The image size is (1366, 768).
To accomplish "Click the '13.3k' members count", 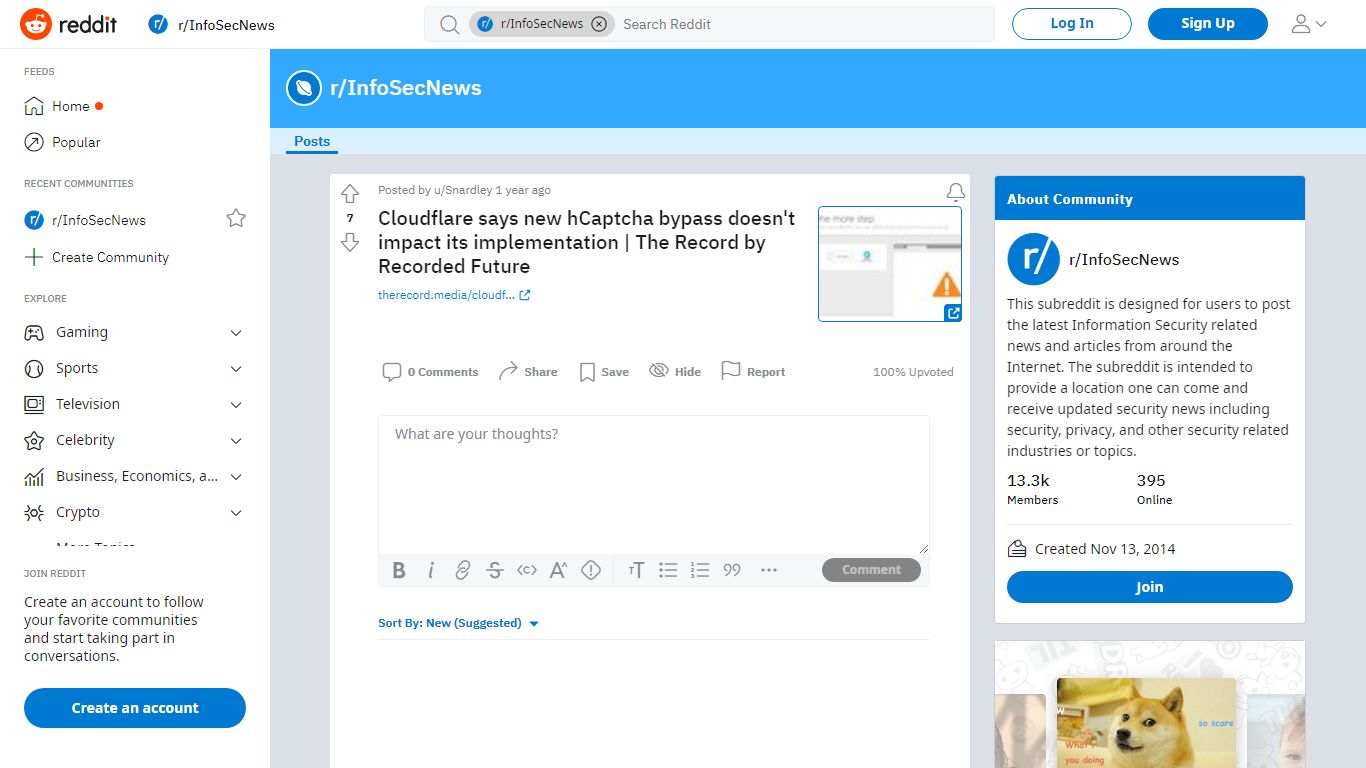I will click(x=1028, y=481).
